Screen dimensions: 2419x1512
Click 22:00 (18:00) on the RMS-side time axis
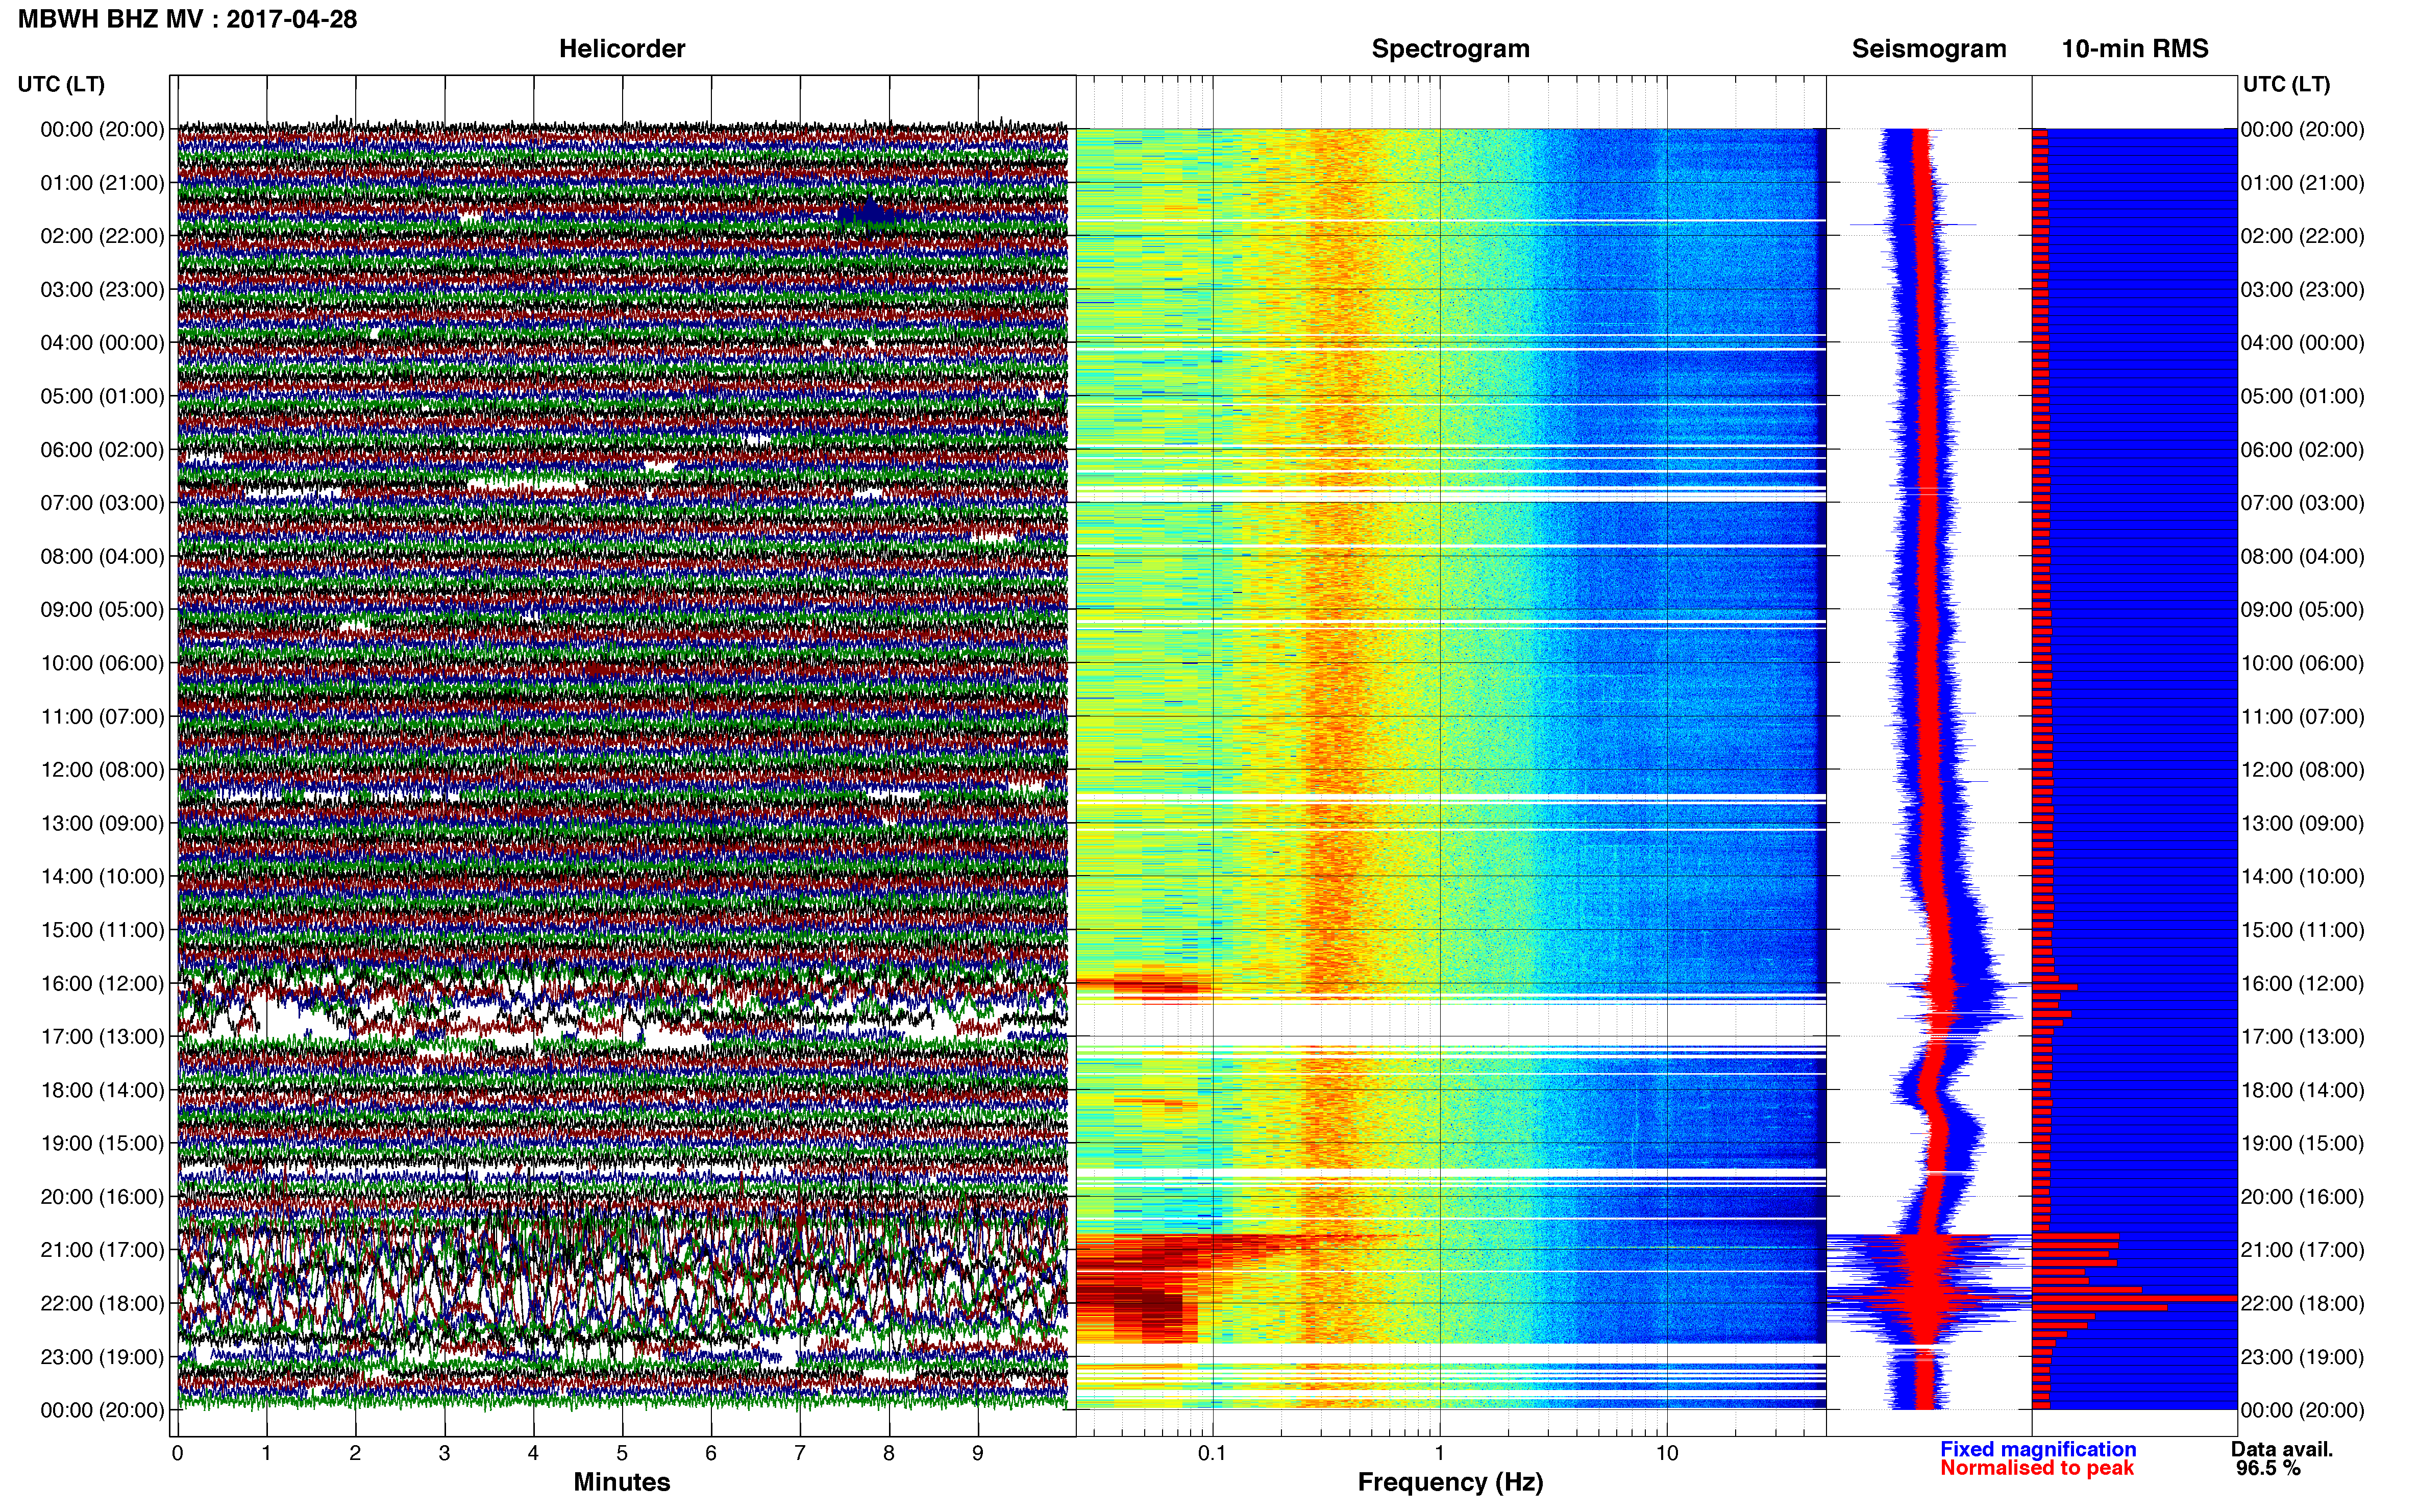tap(2303, 1303)
